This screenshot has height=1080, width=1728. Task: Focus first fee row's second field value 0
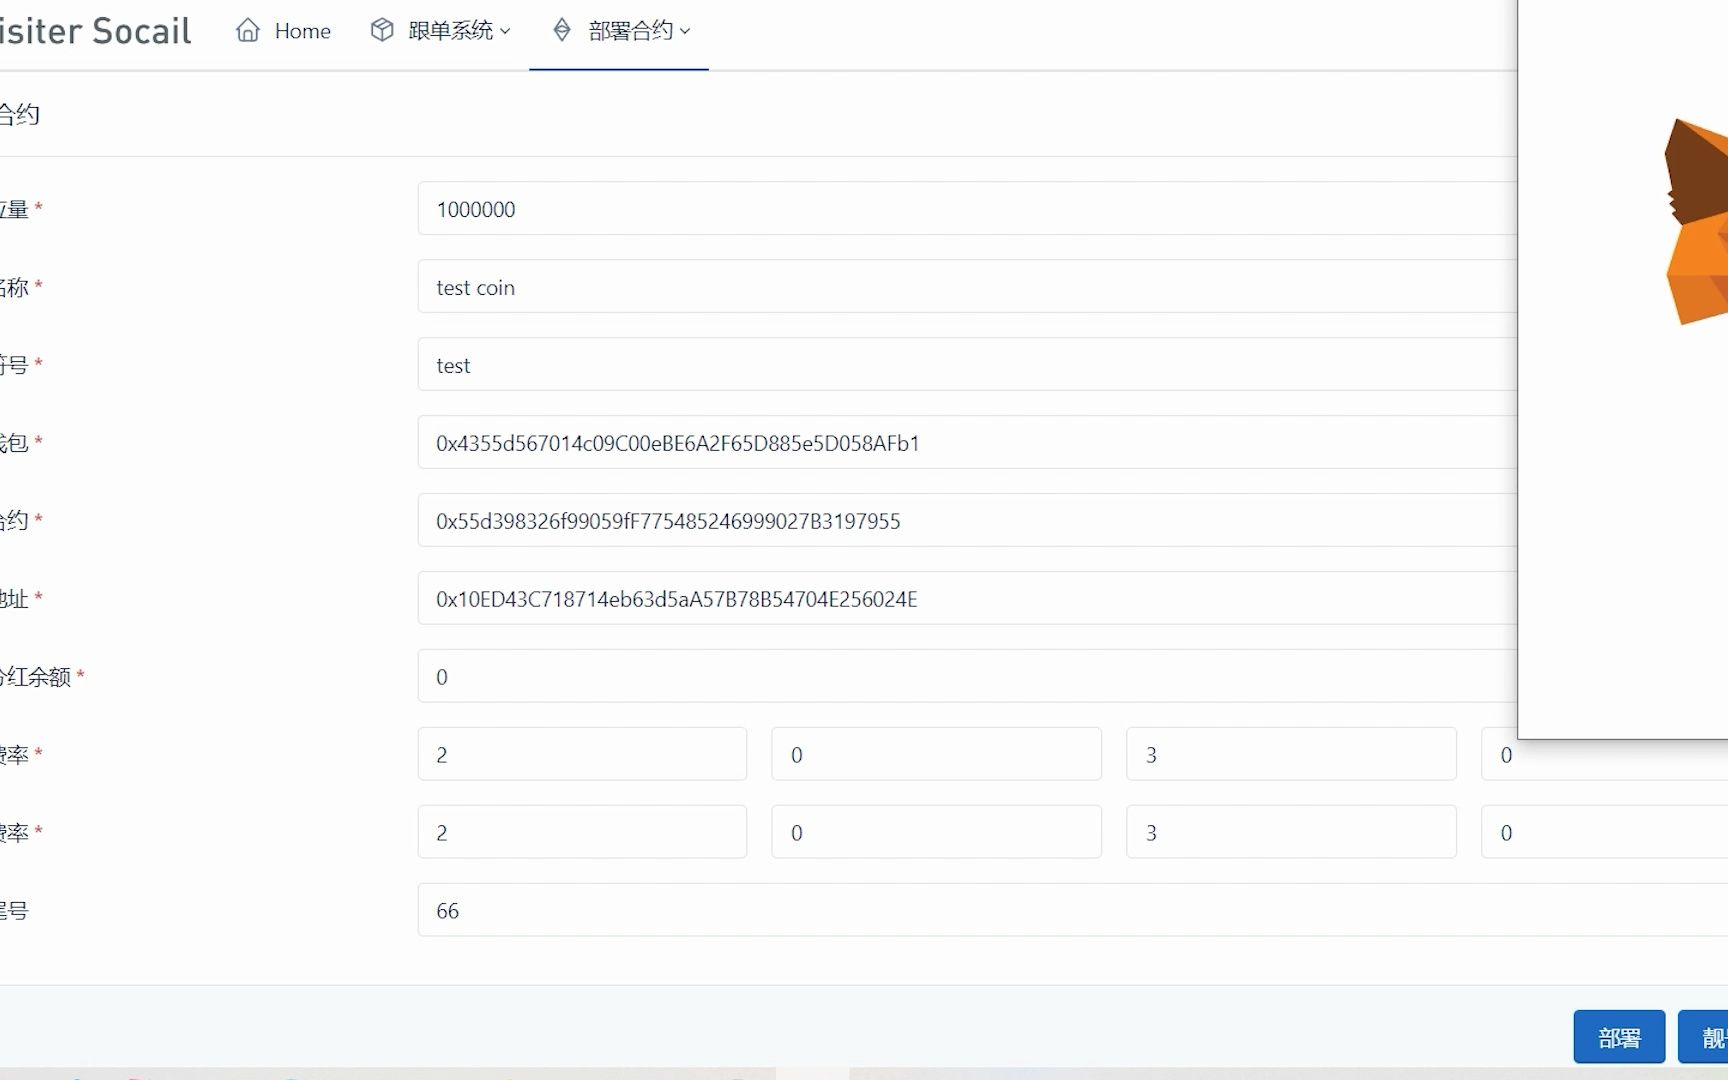tap(937, 755)
